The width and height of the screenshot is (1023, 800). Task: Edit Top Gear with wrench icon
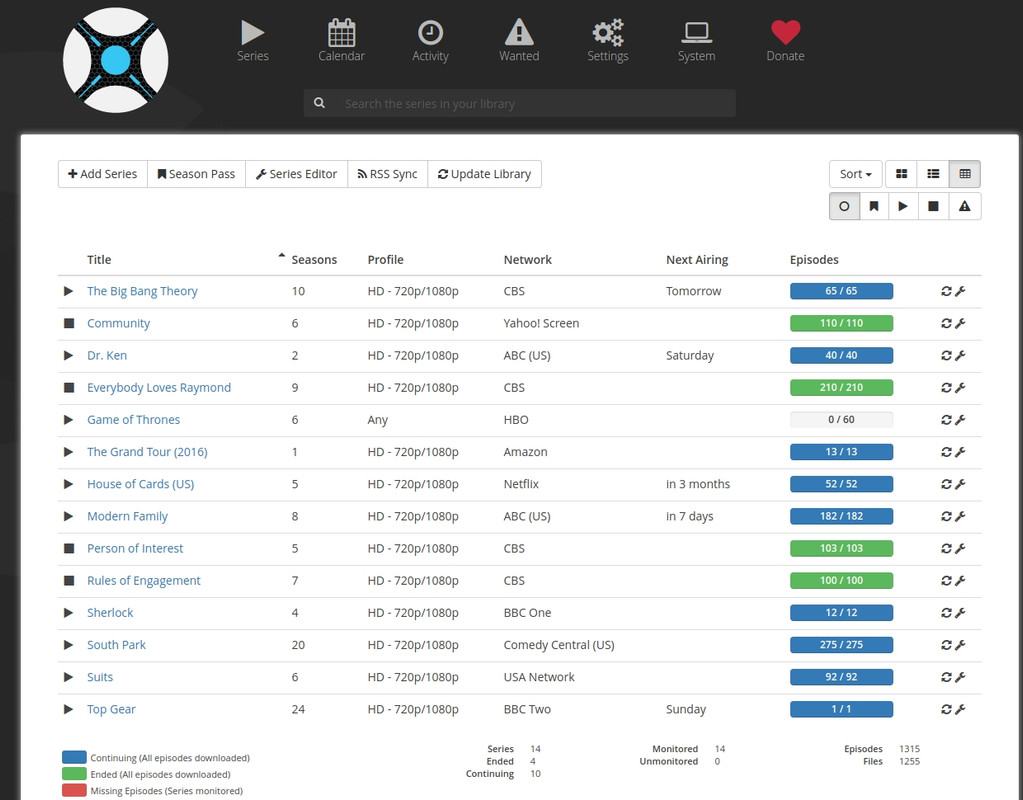click(x=960, y=709)
